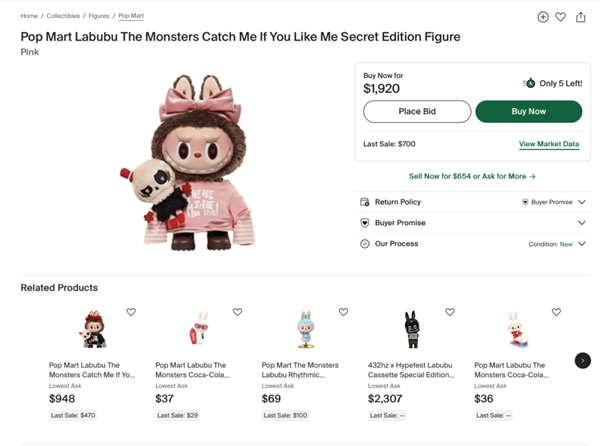600x446 pixels.
Task: Favorite the $2,307 Cassette Special Edition product
Action: pyautogui.click(x=450, y=312)
